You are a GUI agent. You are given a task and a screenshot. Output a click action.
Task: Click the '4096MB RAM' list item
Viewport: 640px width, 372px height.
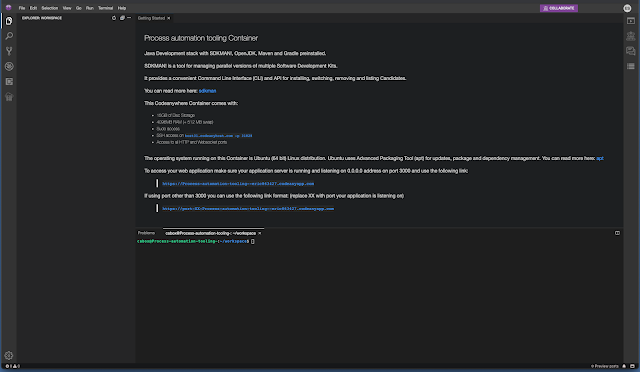pos(184,122)
